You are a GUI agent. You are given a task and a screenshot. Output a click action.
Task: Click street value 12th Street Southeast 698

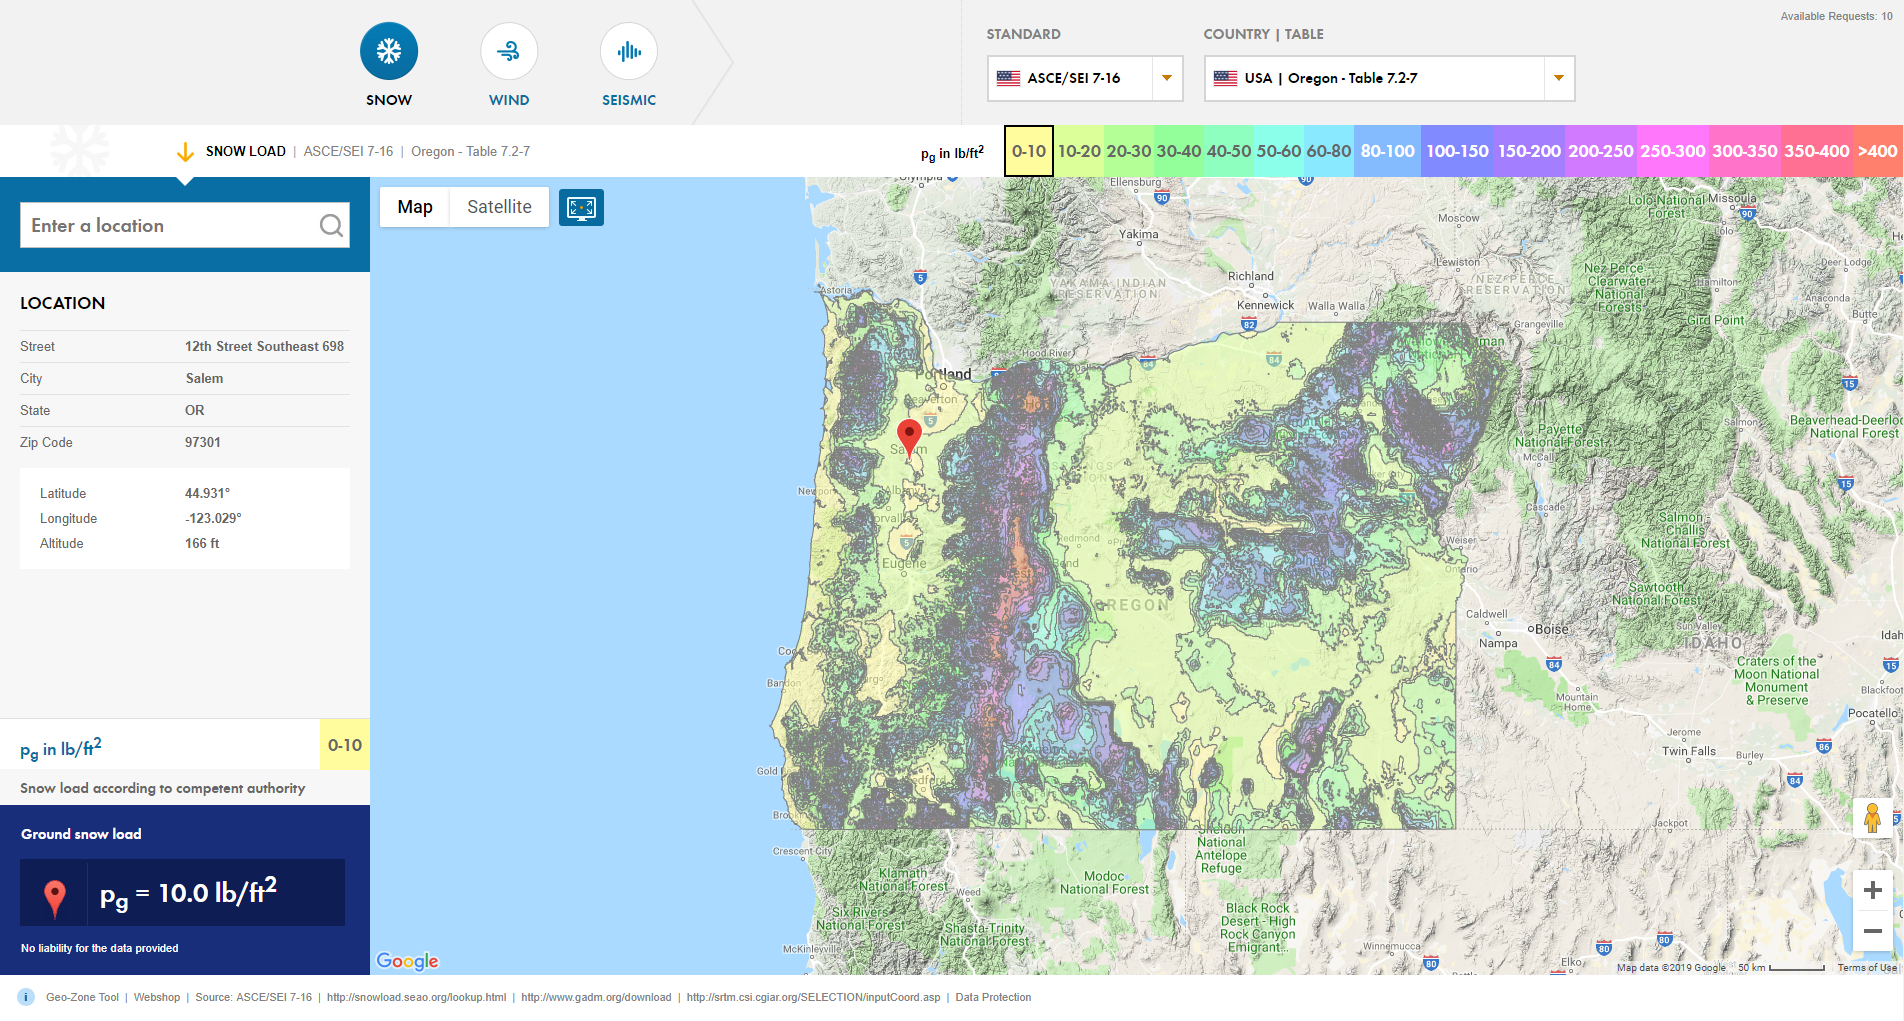point(264,346)
